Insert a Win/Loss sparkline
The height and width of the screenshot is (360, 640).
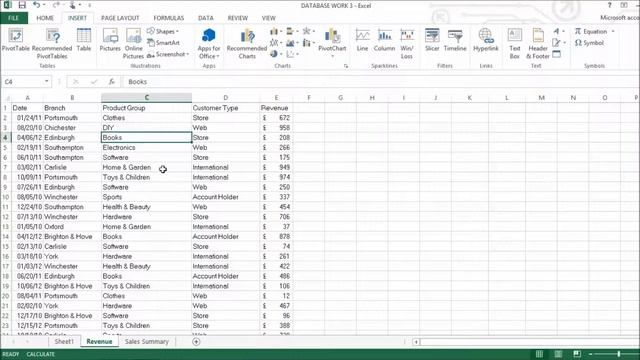(407, 44)
